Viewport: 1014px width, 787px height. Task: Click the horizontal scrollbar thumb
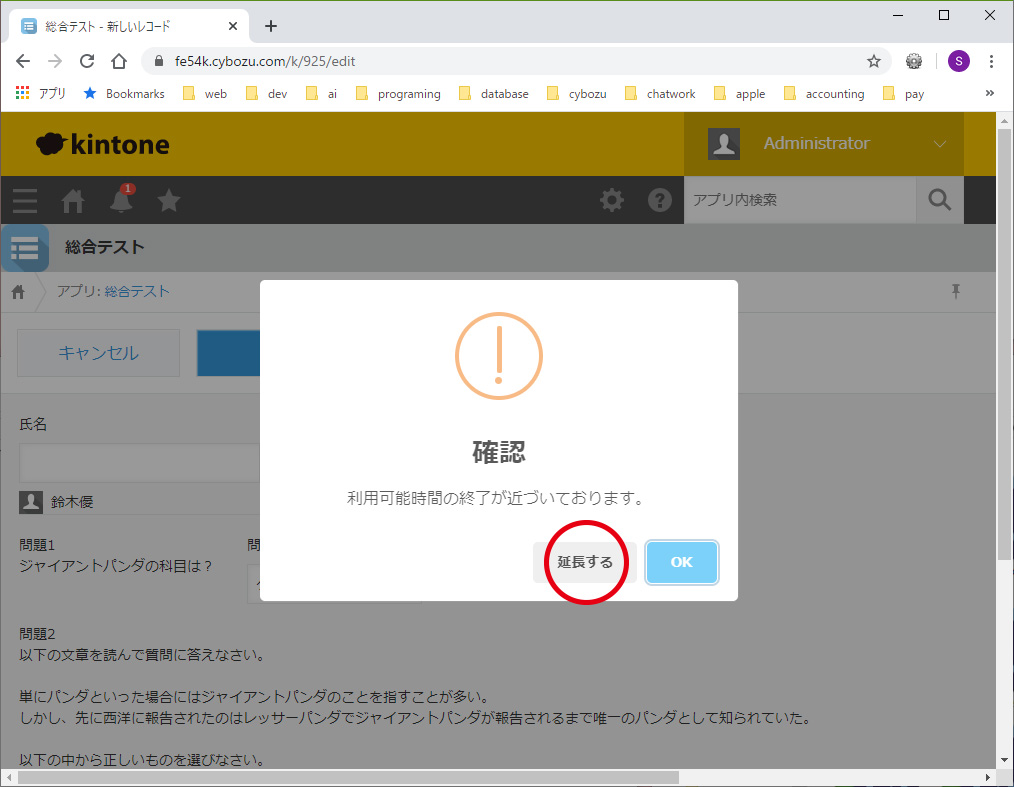tap(348, 777)
